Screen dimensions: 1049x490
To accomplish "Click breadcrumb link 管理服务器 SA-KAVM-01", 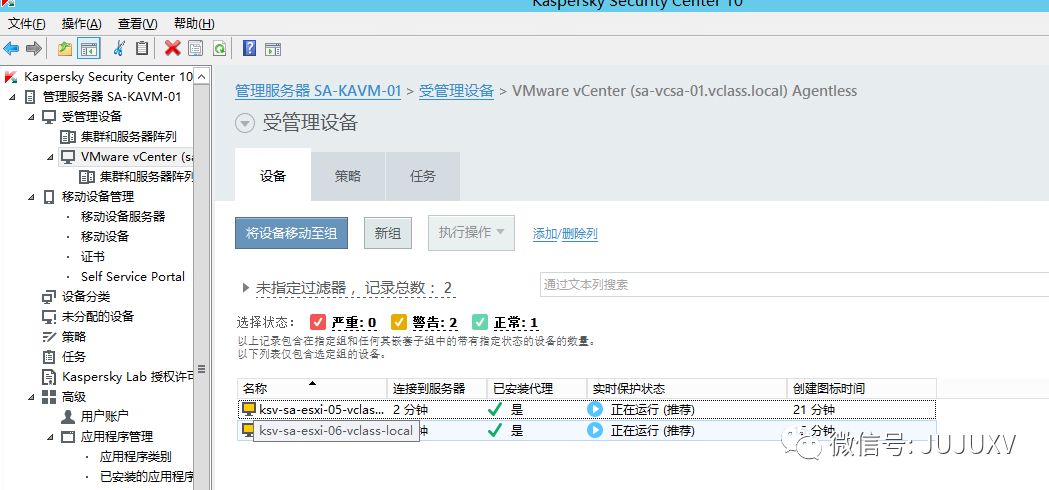I will click(x=318, y=91).
